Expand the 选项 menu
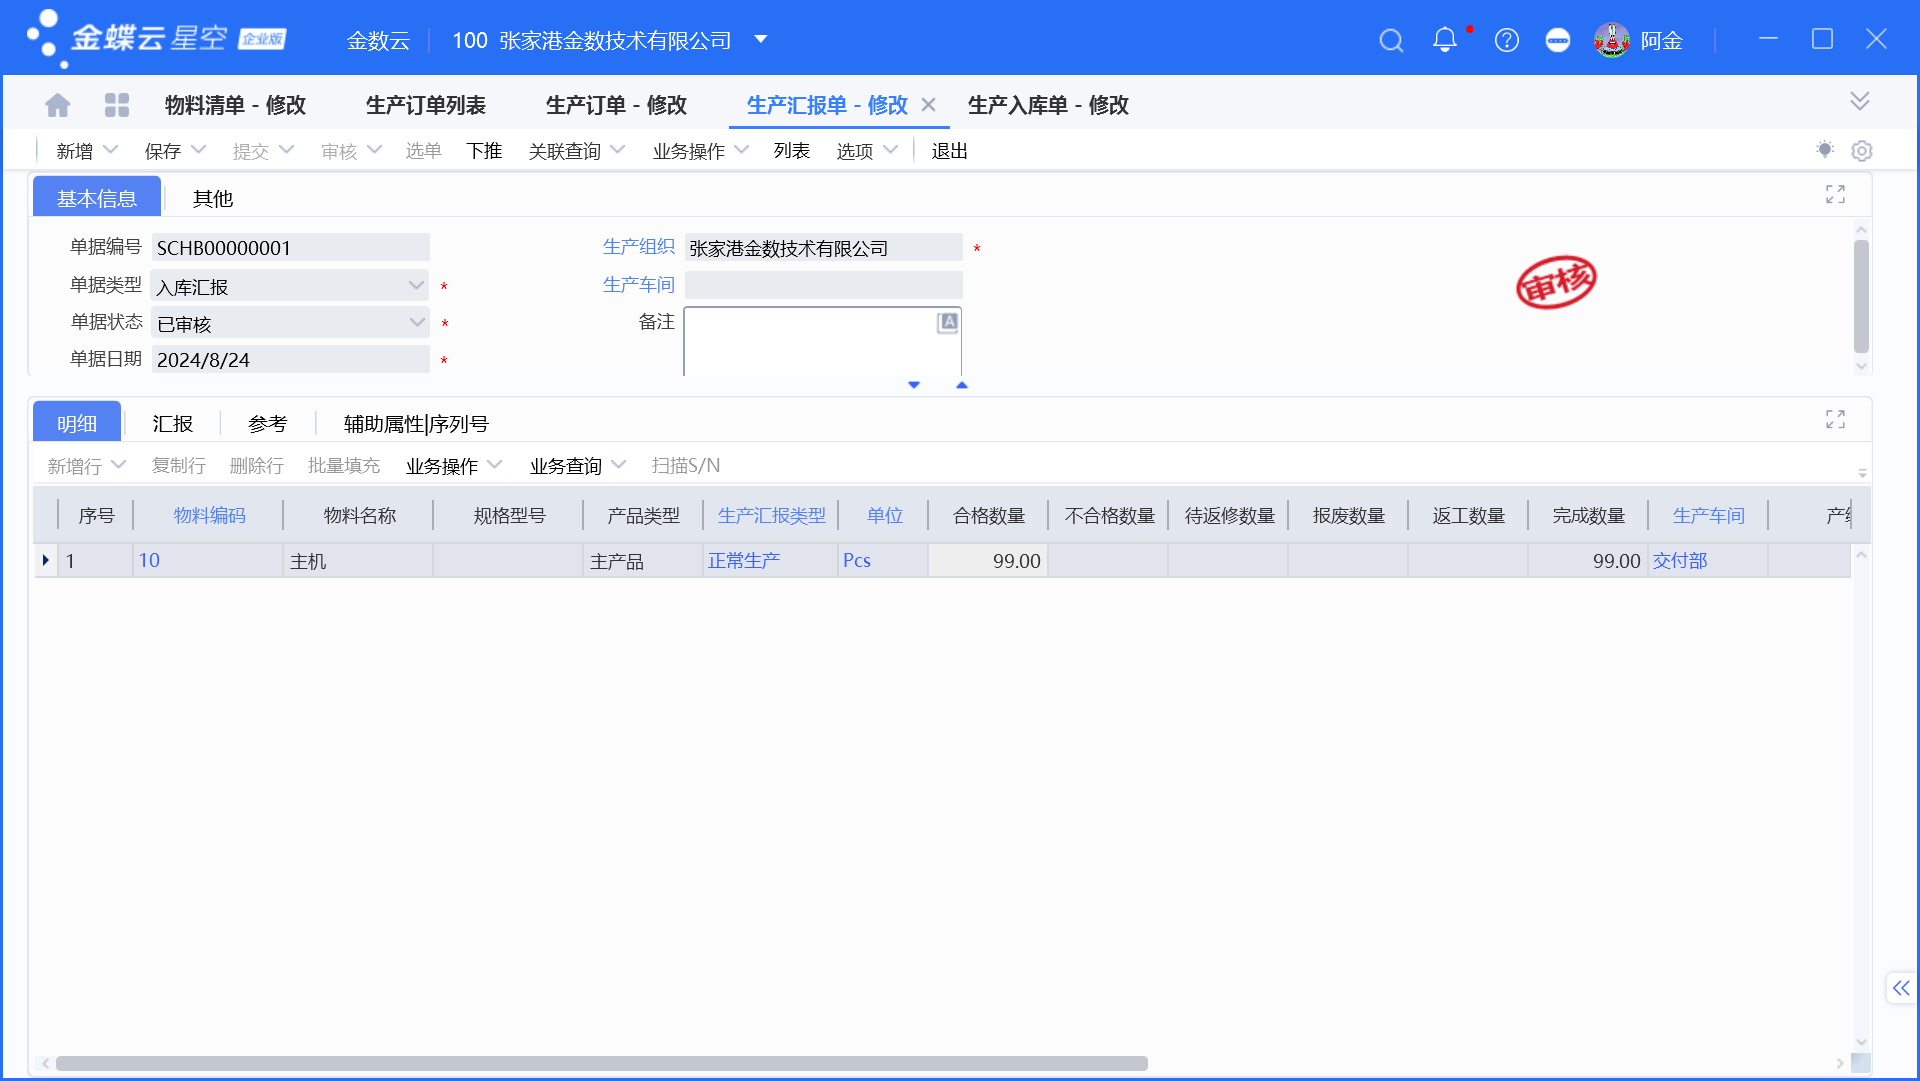Image resolution: width=1920 pixels, height=1081 pixels. click(867, 151)
